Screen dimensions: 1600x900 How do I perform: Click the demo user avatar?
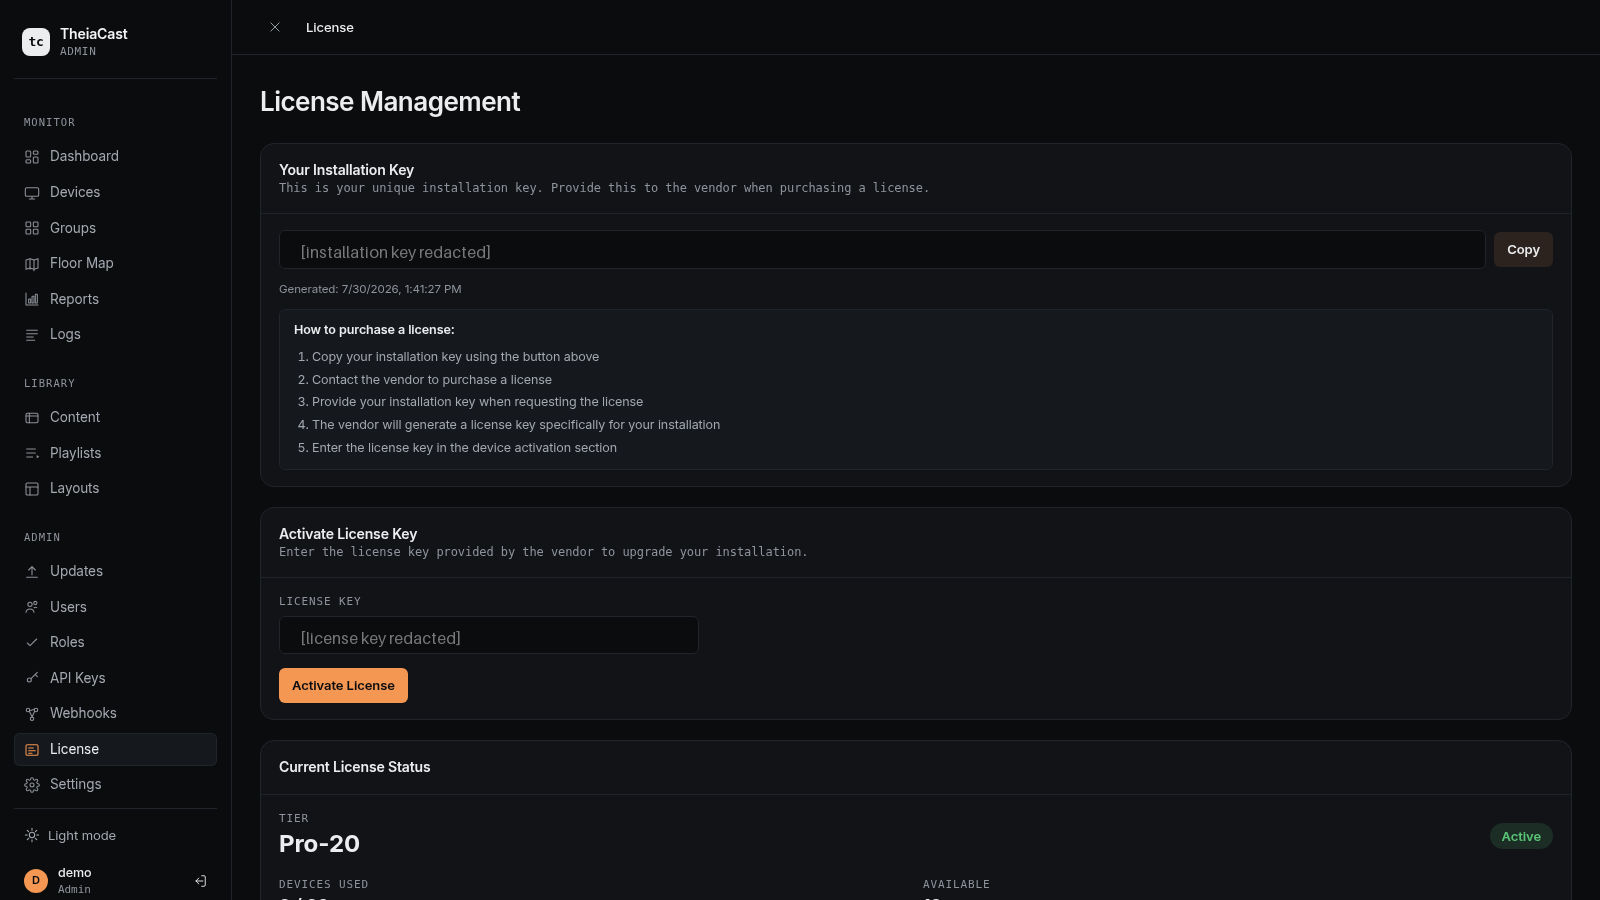[x=36, y=881]
